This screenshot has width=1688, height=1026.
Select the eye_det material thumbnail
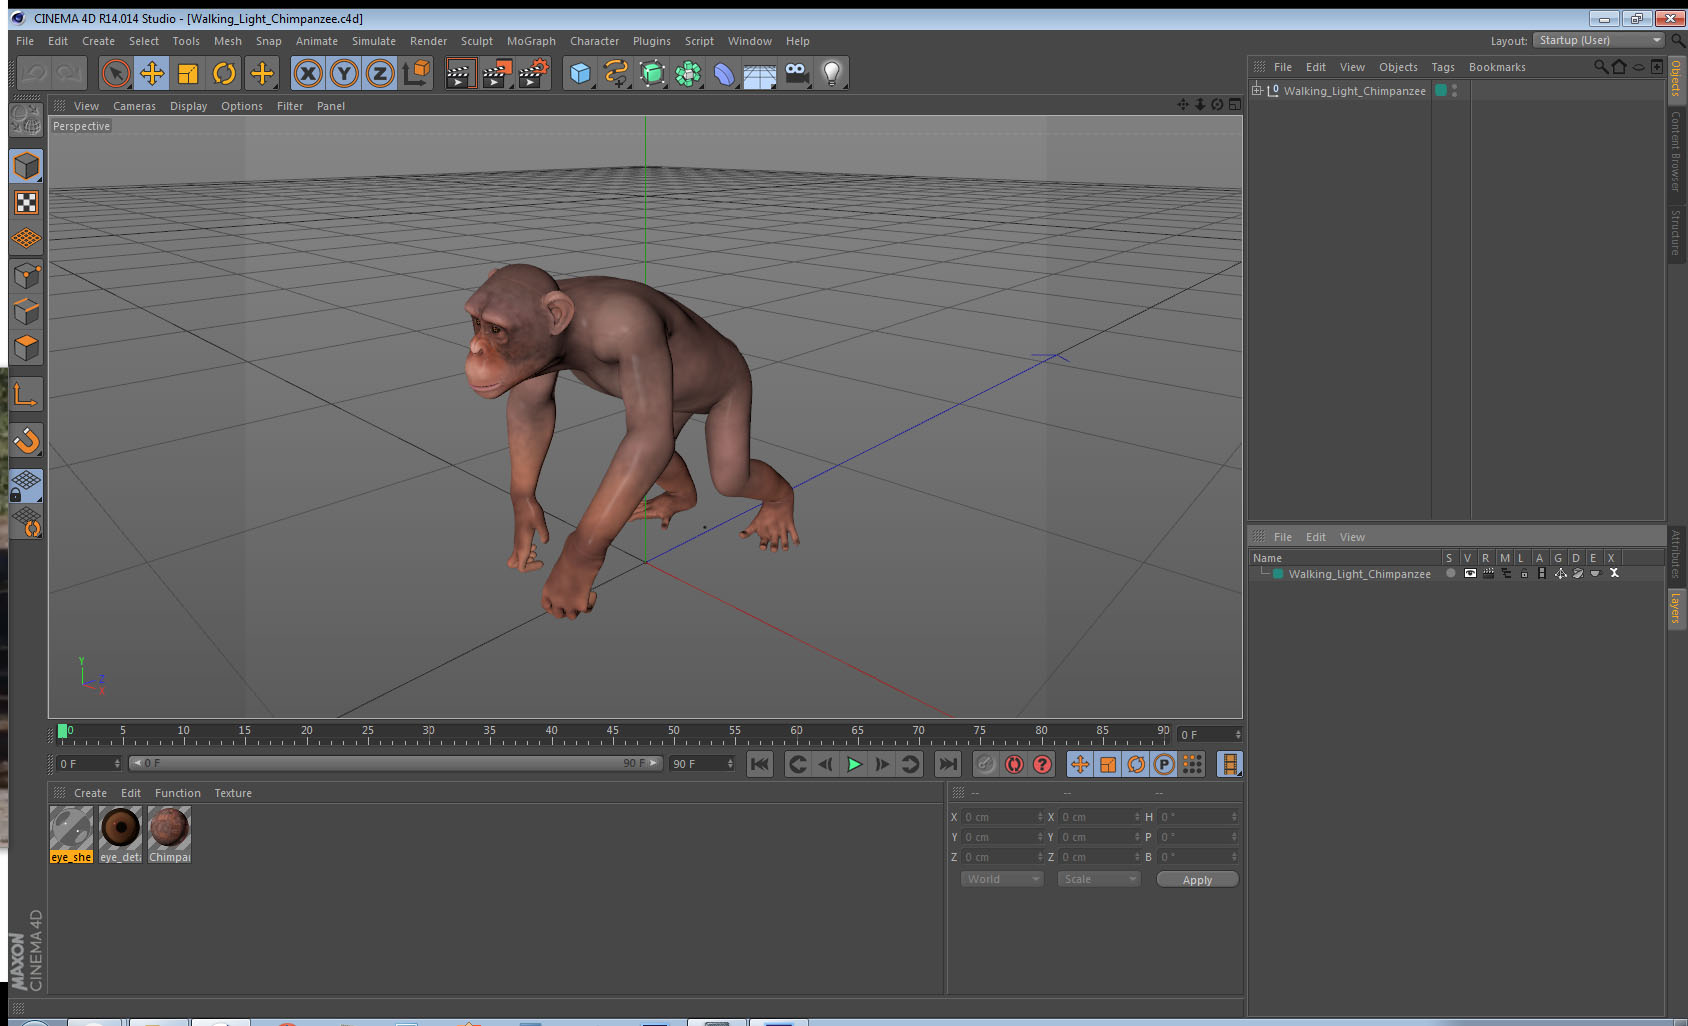coord(120,835)
